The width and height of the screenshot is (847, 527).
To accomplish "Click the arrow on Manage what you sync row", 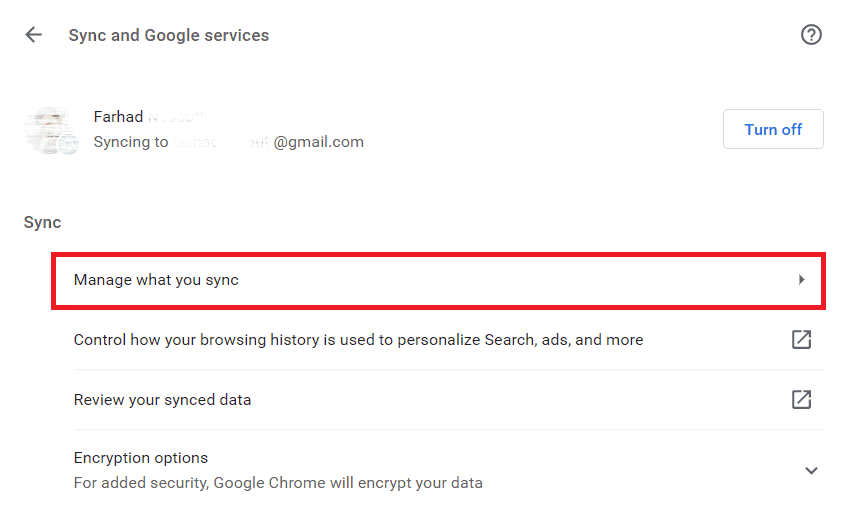I will (x=802, y=280).
